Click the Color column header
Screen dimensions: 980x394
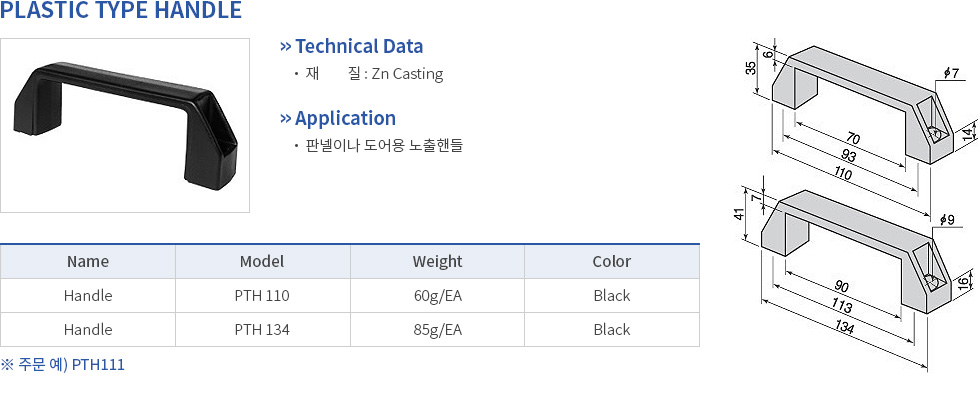click(x=612, y=261)
